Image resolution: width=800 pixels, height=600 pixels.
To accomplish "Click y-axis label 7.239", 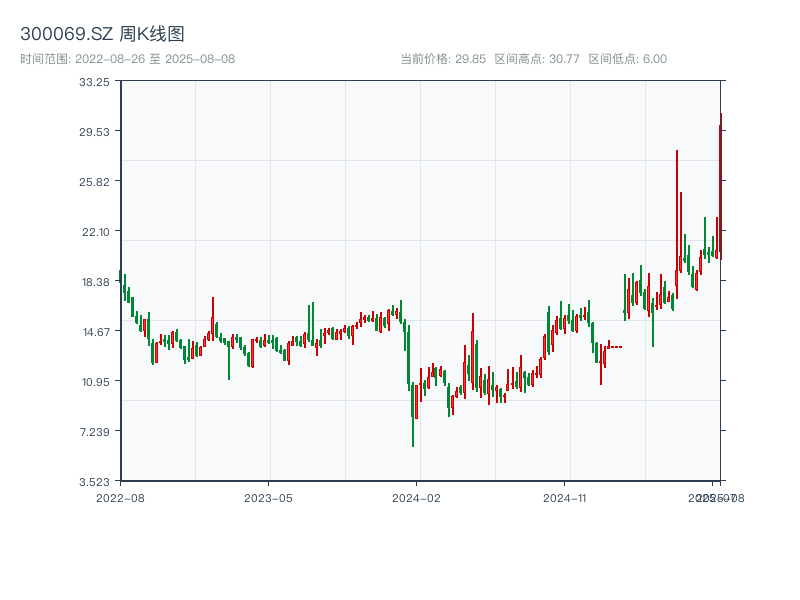I will [95, 432].
